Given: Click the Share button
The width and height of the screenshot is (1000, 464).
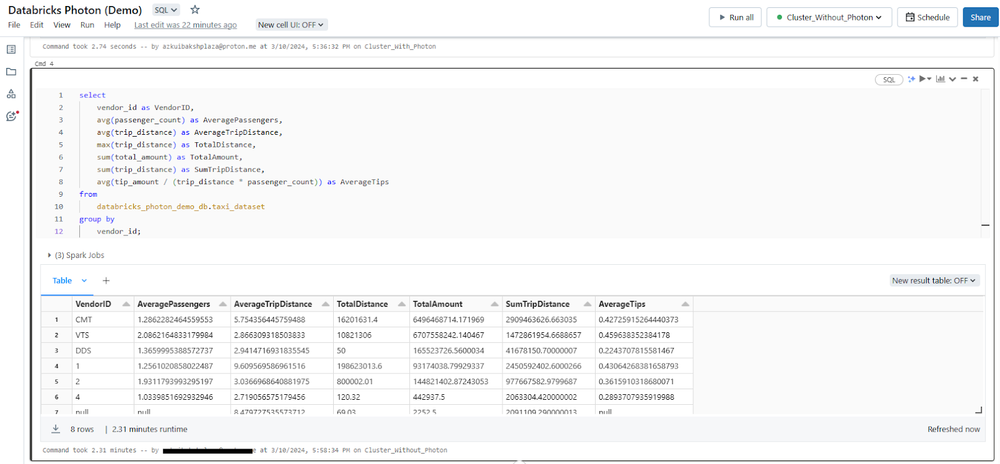Looking at the screenshot, I should (x=980, y=17).
